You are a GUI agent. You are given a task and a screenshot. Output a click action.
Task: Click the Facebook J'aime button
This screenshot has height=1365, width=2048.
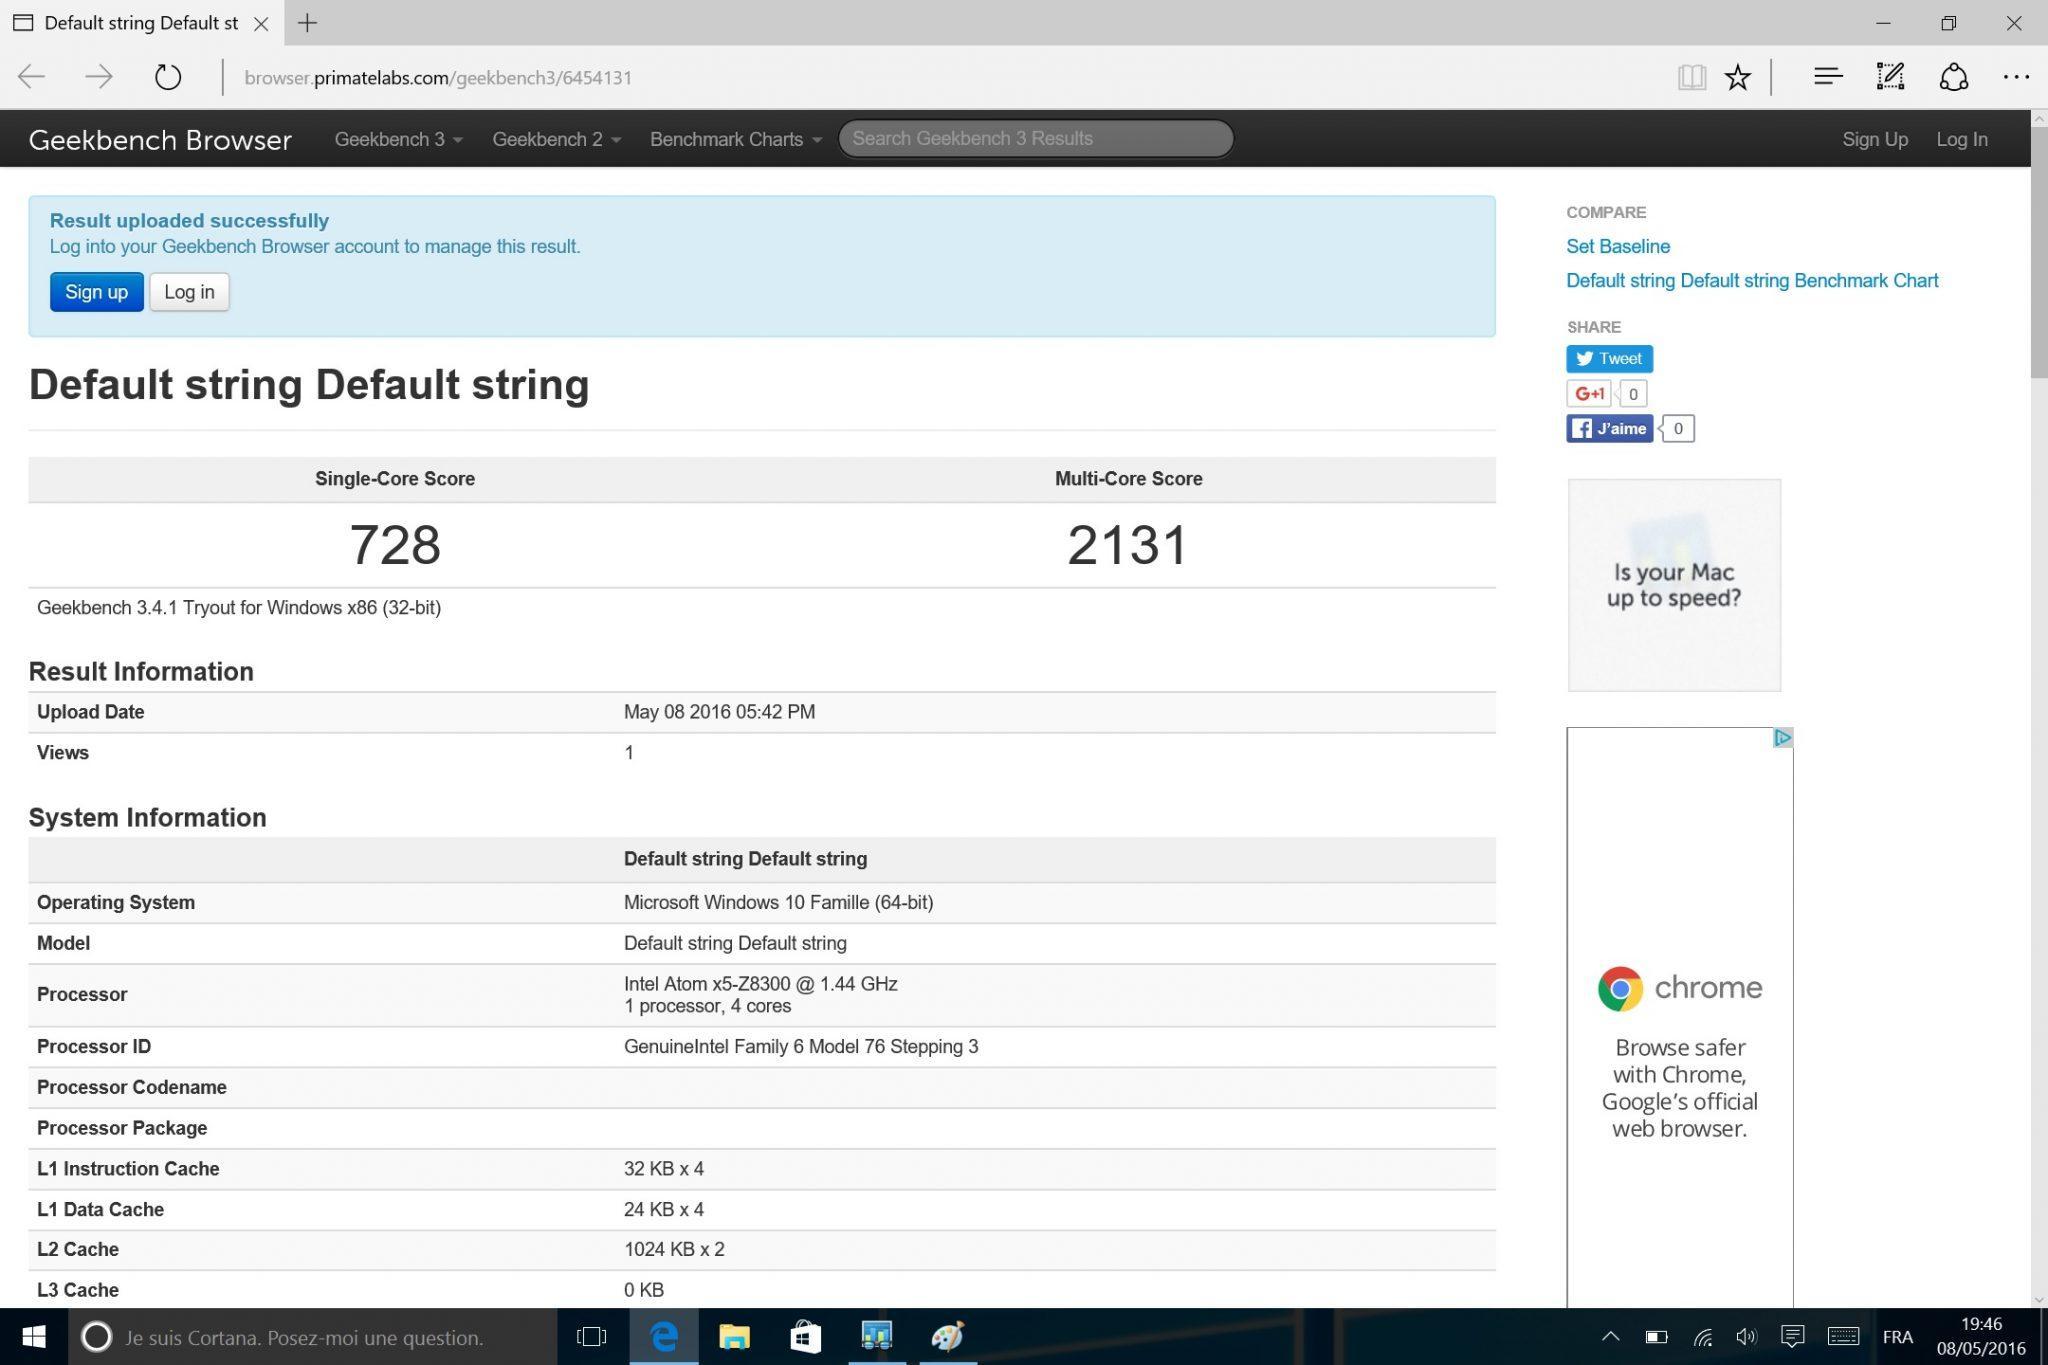point(1609,429)
